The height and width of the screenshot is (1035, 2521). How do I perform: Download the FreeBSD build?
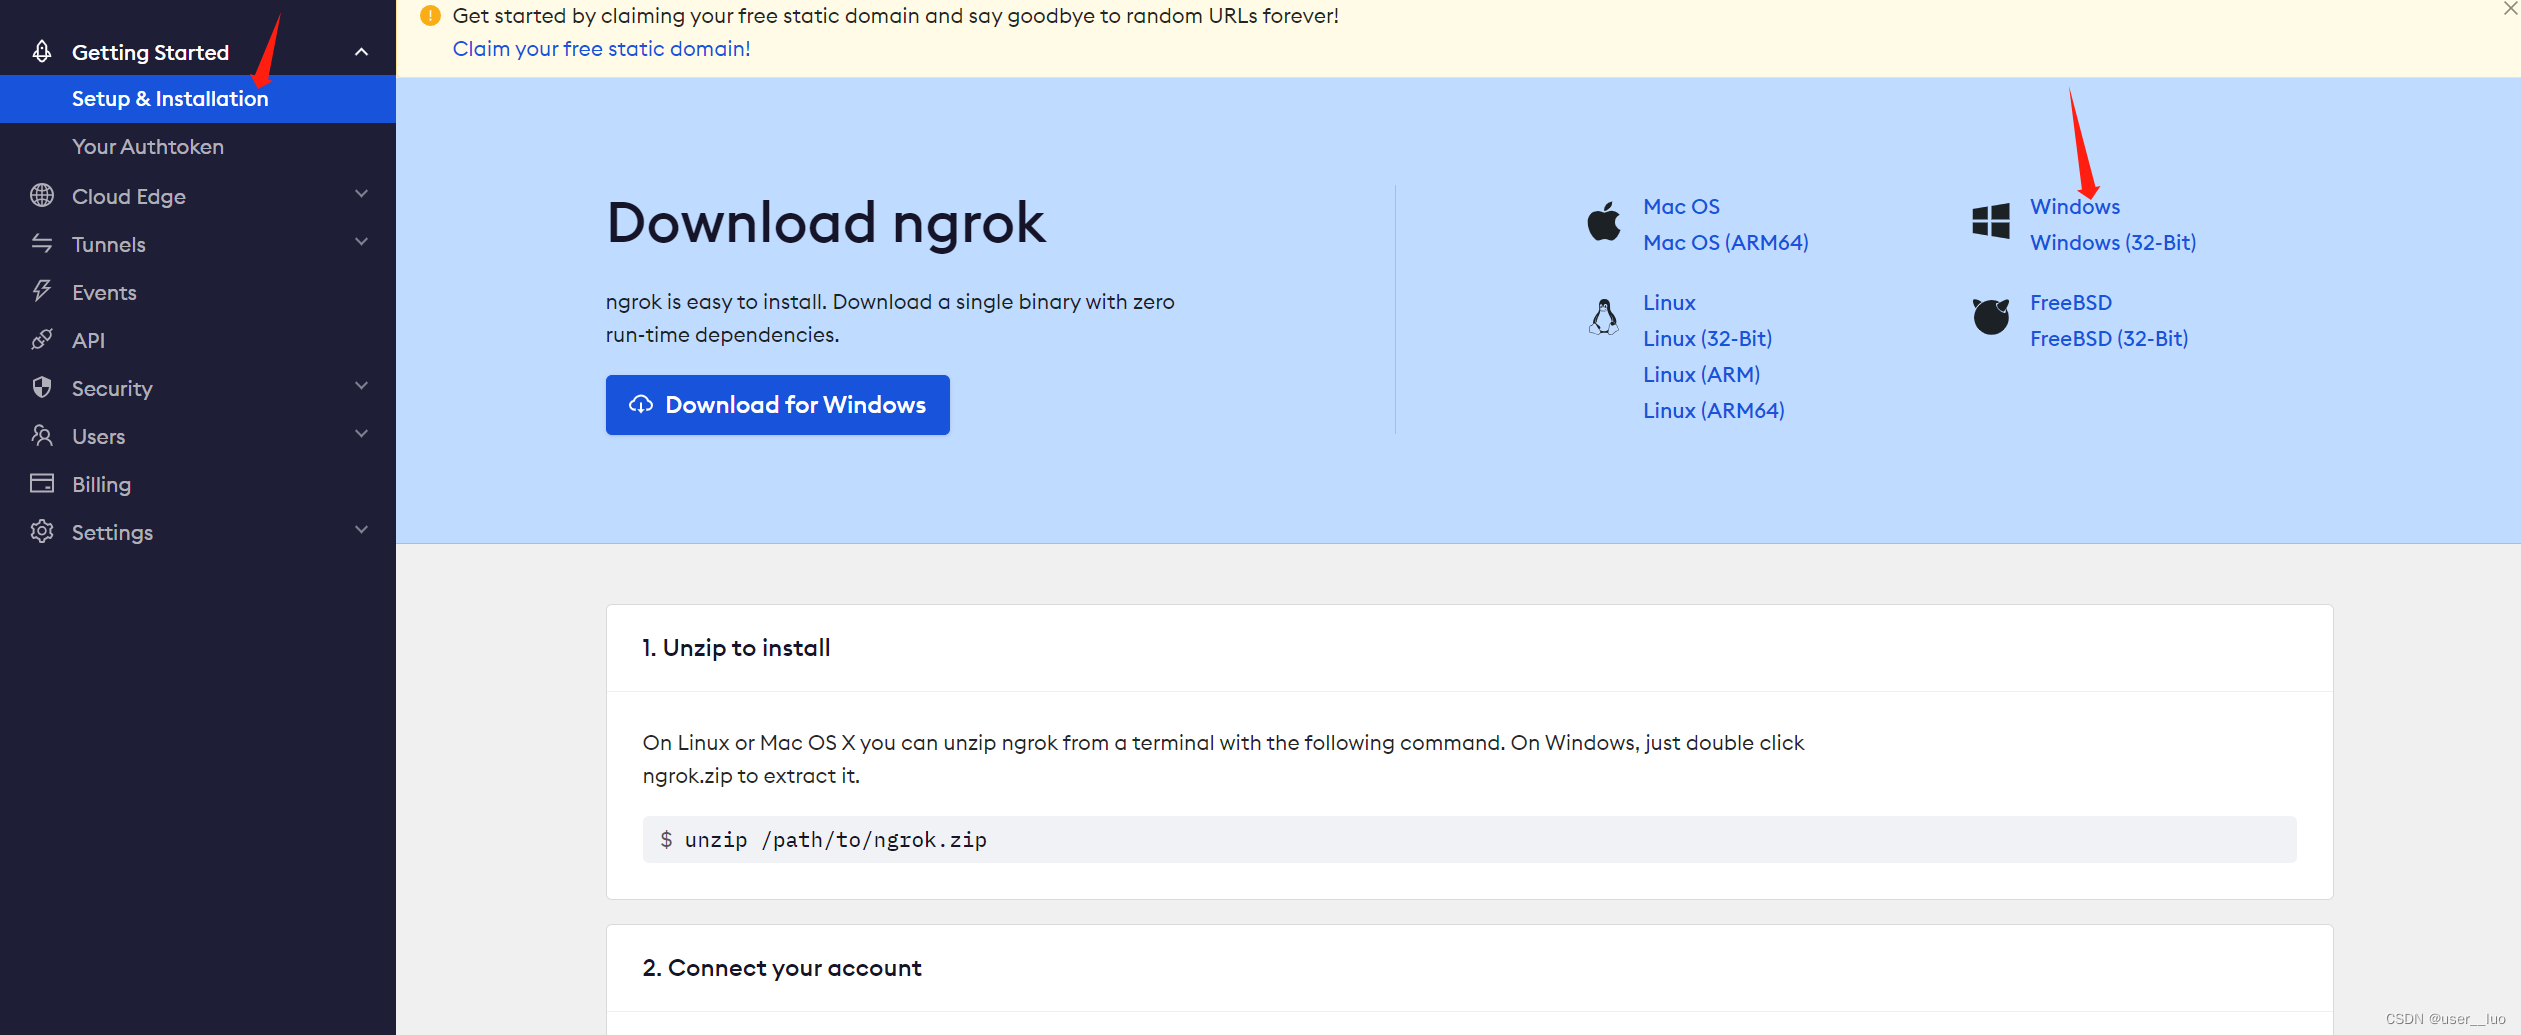[2070, 303]
